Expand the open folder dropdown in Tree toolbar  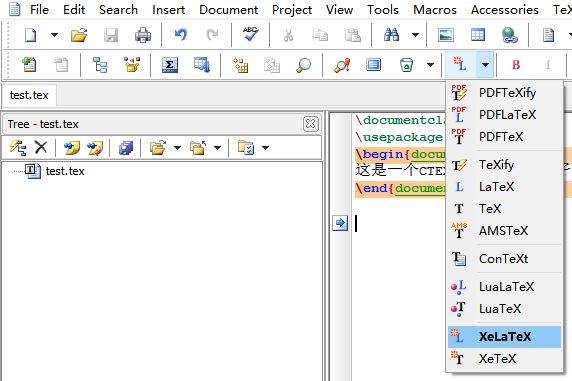pyautogui.click(x=177, y=148)
